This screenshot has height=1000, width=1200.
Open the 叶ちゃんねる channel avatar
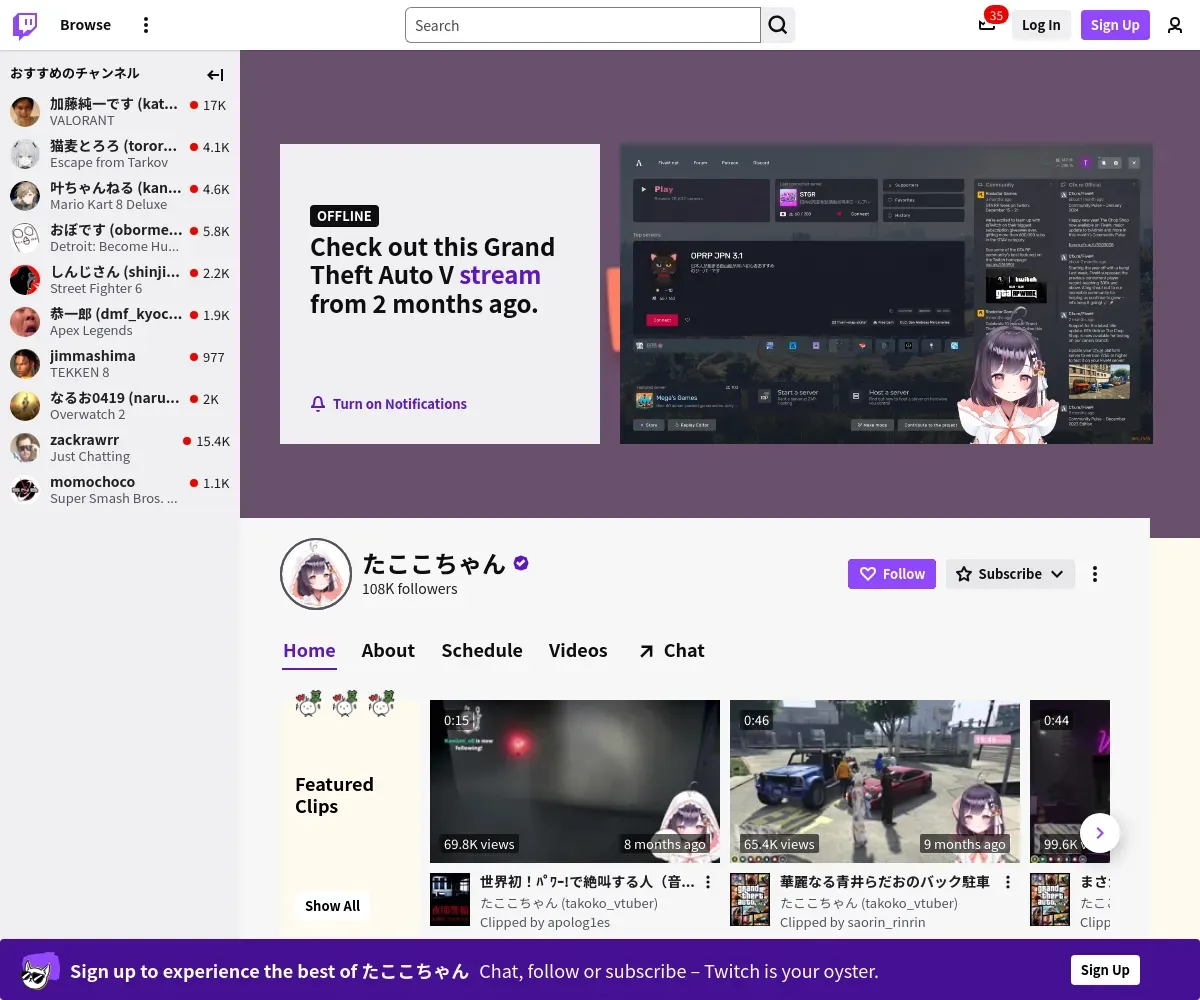(x=25, y=195)
